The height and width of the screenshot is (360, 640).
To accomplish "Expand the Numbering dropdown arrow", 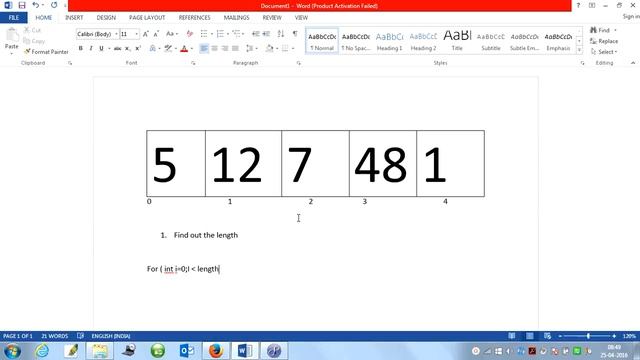I will pos(228,34).
